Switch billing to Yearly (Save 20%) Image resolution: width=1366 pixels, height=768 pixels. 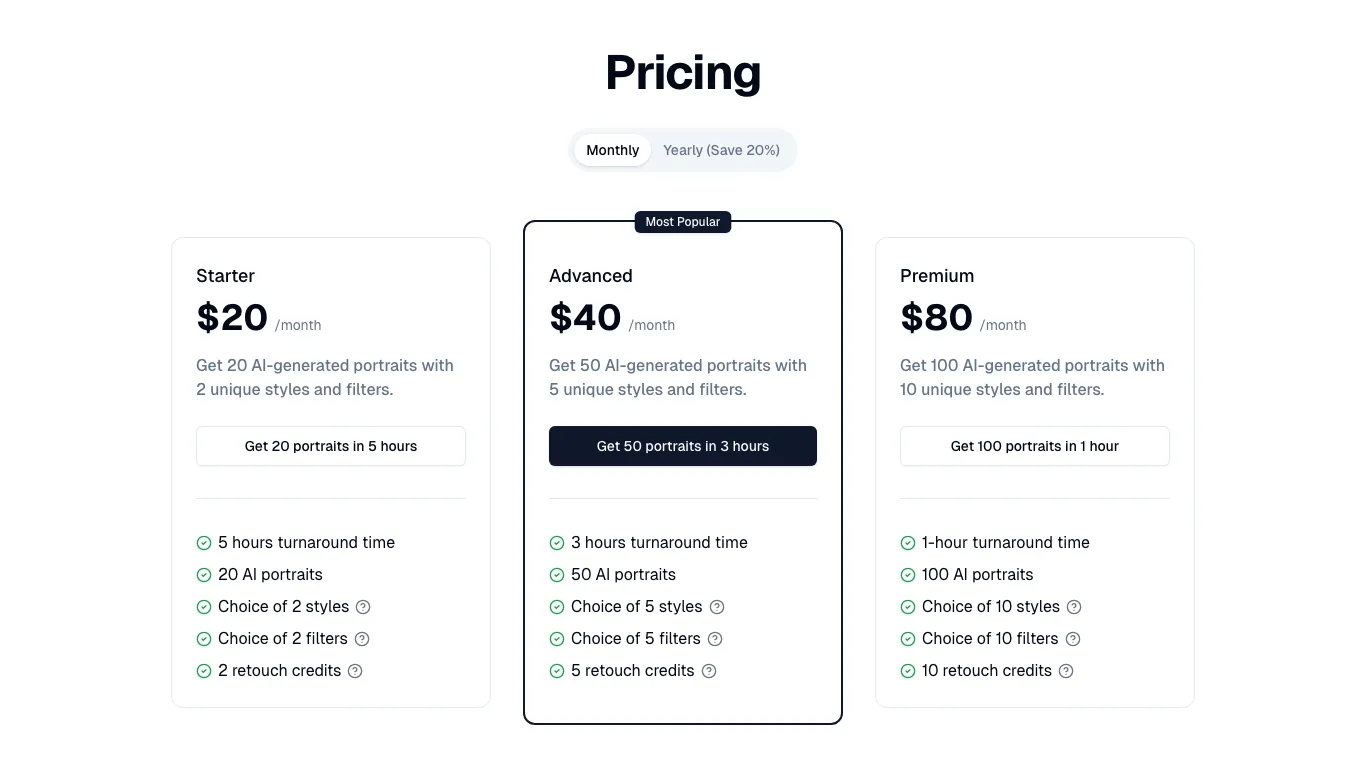(x=721, y=149)
